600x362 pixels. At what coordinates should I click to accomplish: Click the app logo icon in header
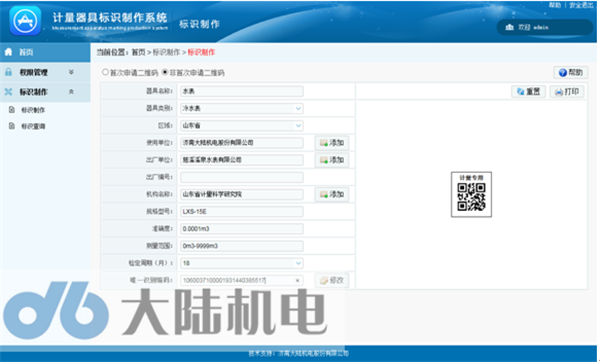[25, 21]
